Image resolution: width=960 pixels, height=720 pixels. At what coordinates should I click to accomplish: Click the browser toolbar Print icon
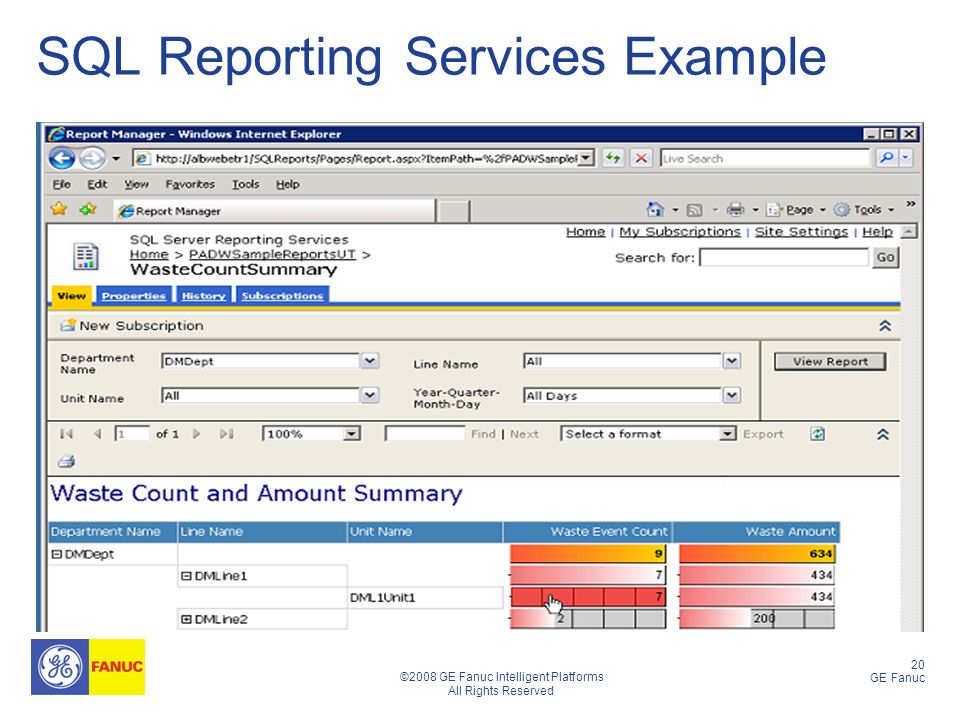(x=735, y=210)
